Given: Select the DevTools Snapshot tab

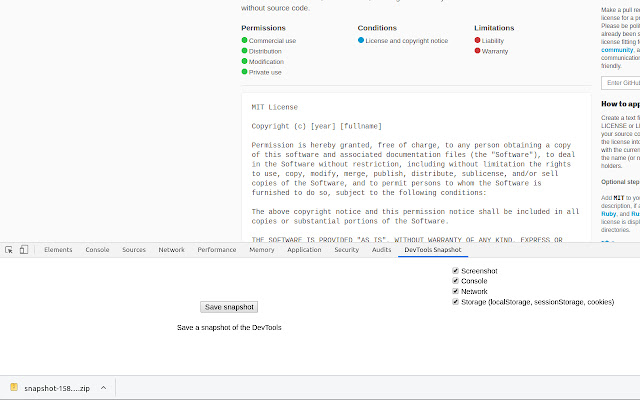Looking at the screenshot, I should (433, 250).
